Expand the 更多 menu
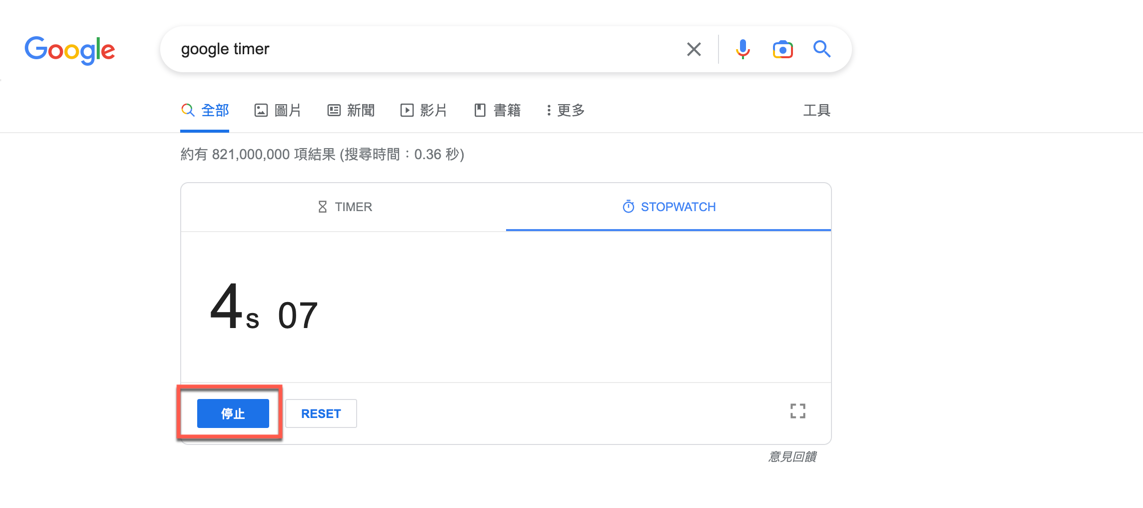This screenshot has width=1143, height=508. click(x=566, y=111)
